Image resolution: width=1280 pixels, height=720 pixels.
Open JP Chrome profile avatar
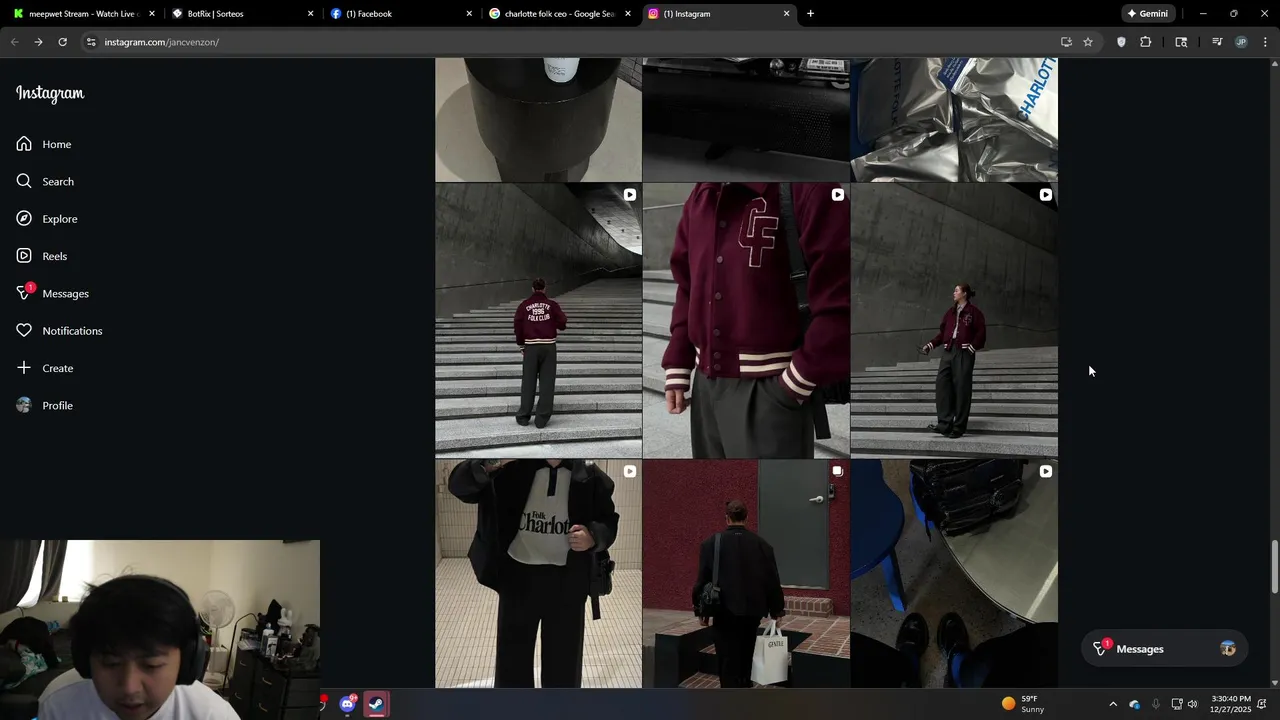click(x=1241, y=42)
